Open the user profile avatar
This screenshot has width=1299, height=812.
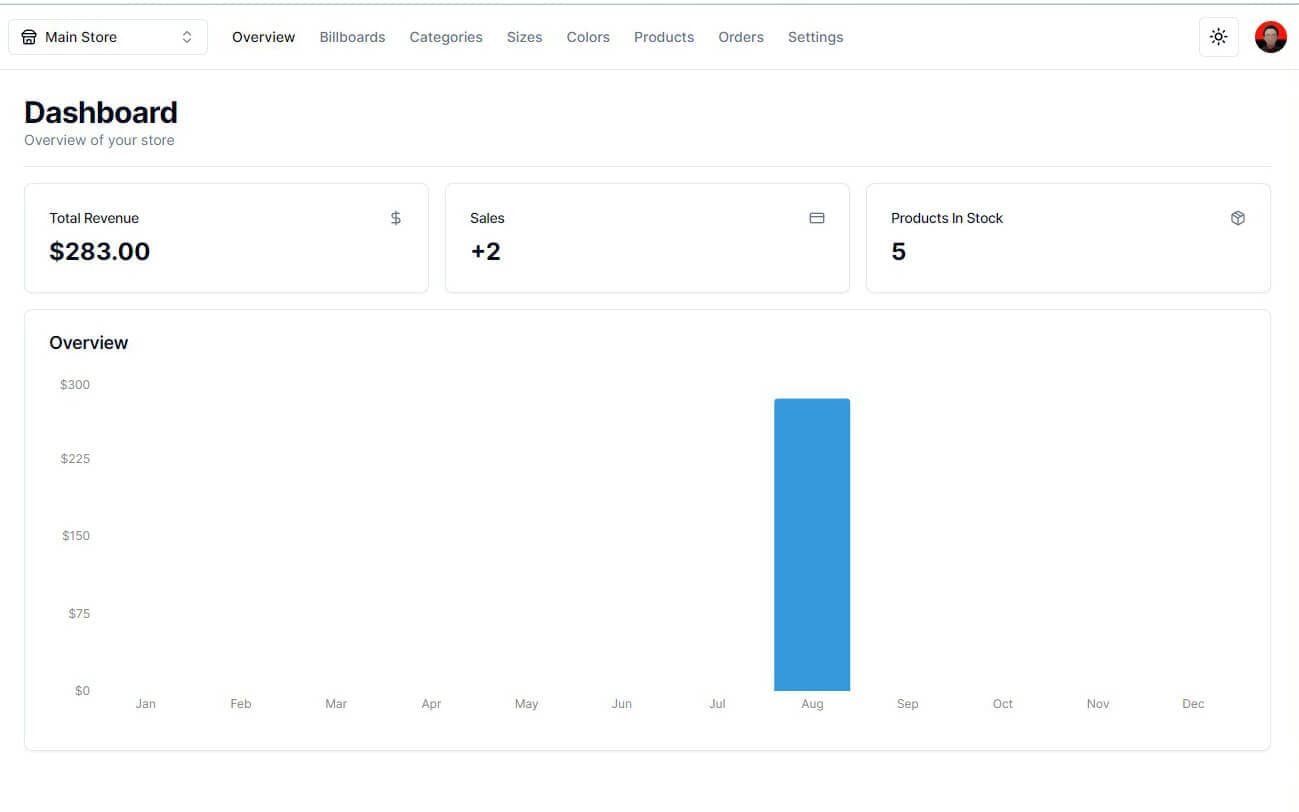[1270, 37]
